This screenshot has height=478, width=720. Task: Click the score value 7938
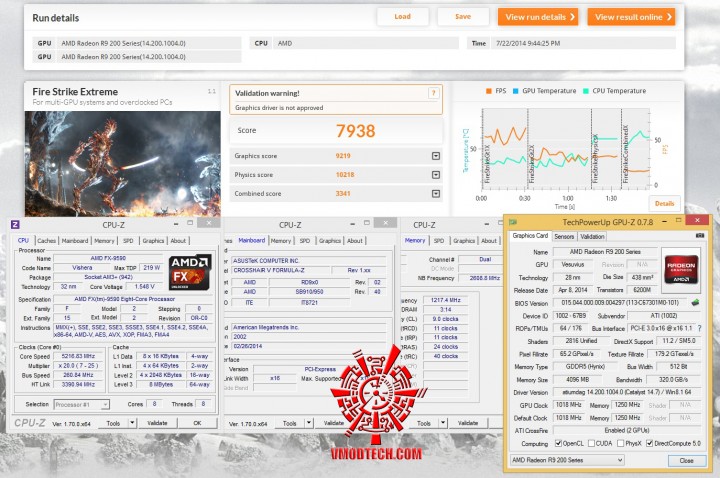click(x=355, y=131)
